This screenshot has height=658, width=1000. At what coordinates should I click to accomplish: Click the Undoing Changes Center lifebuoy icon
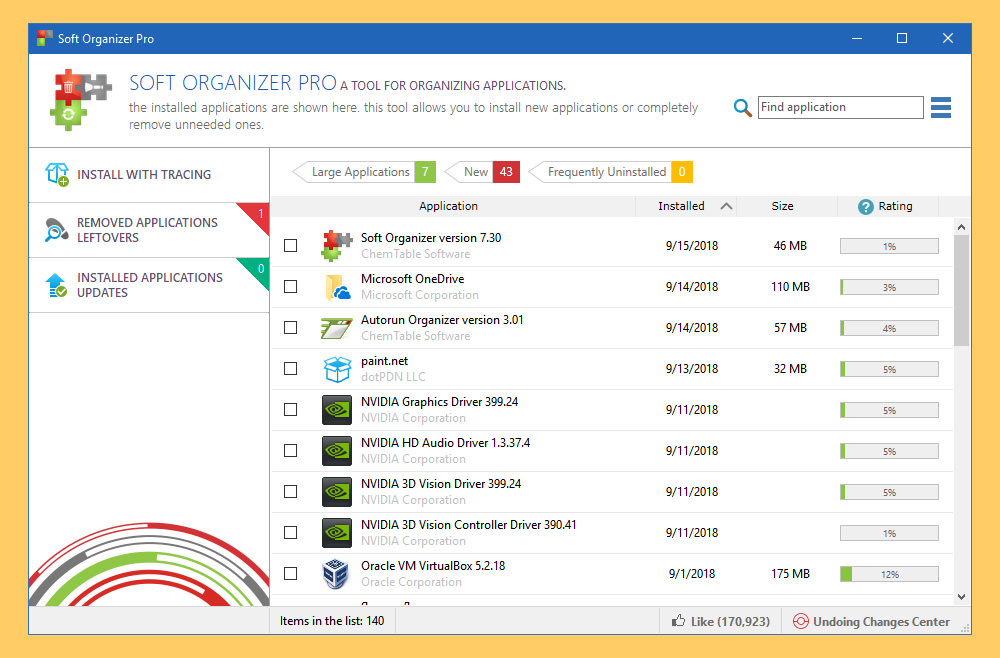[x=800, y=621]
